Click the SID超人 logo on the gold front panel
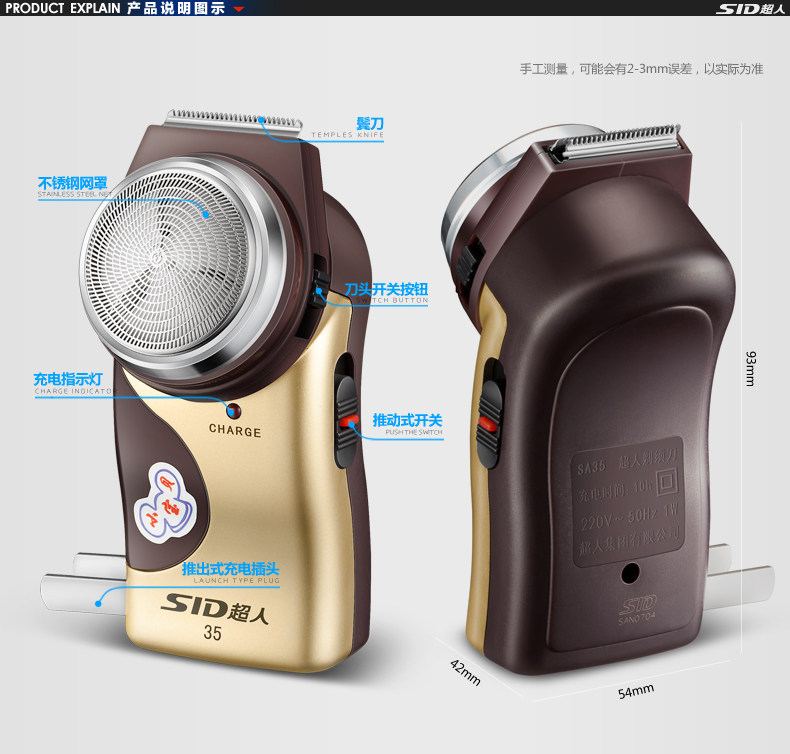790x754 pixels. (215, 608)
